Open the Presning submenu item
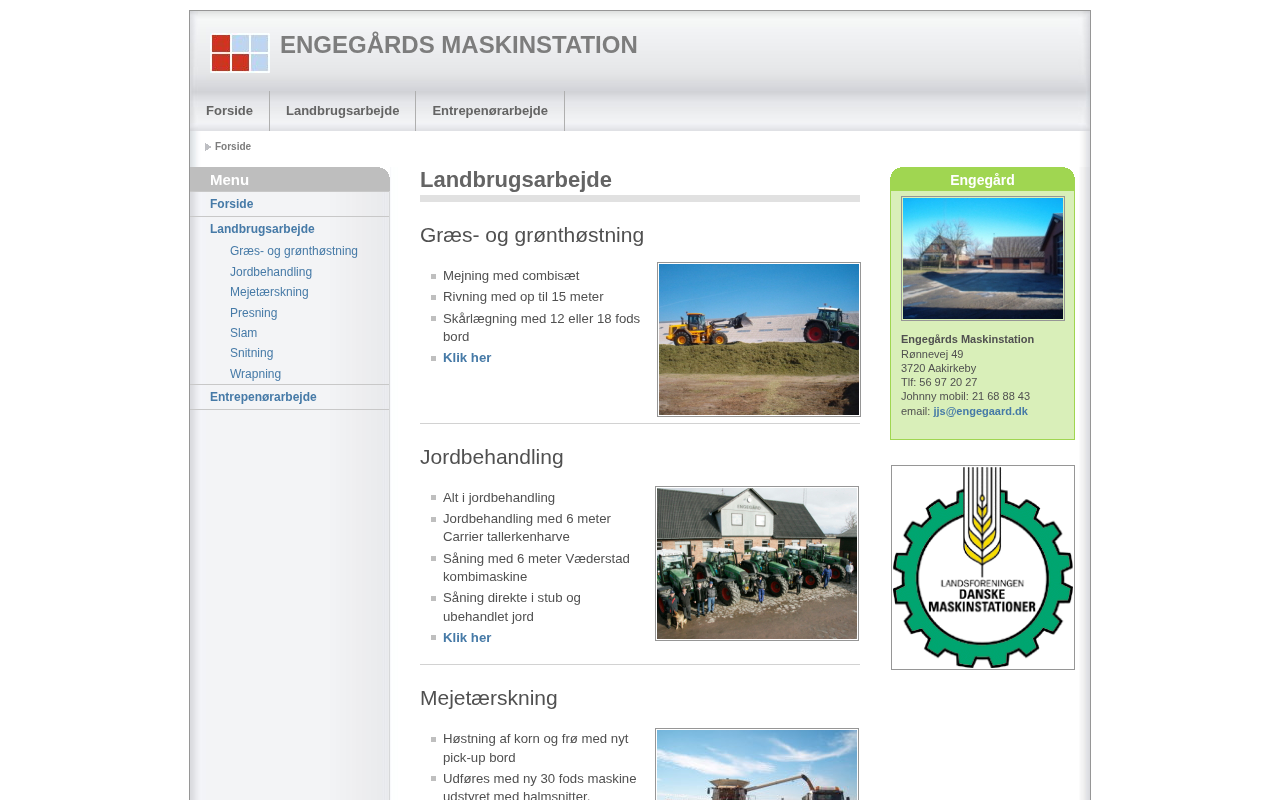Screen dimensions: 1280x800 click(x=254, y=313)
